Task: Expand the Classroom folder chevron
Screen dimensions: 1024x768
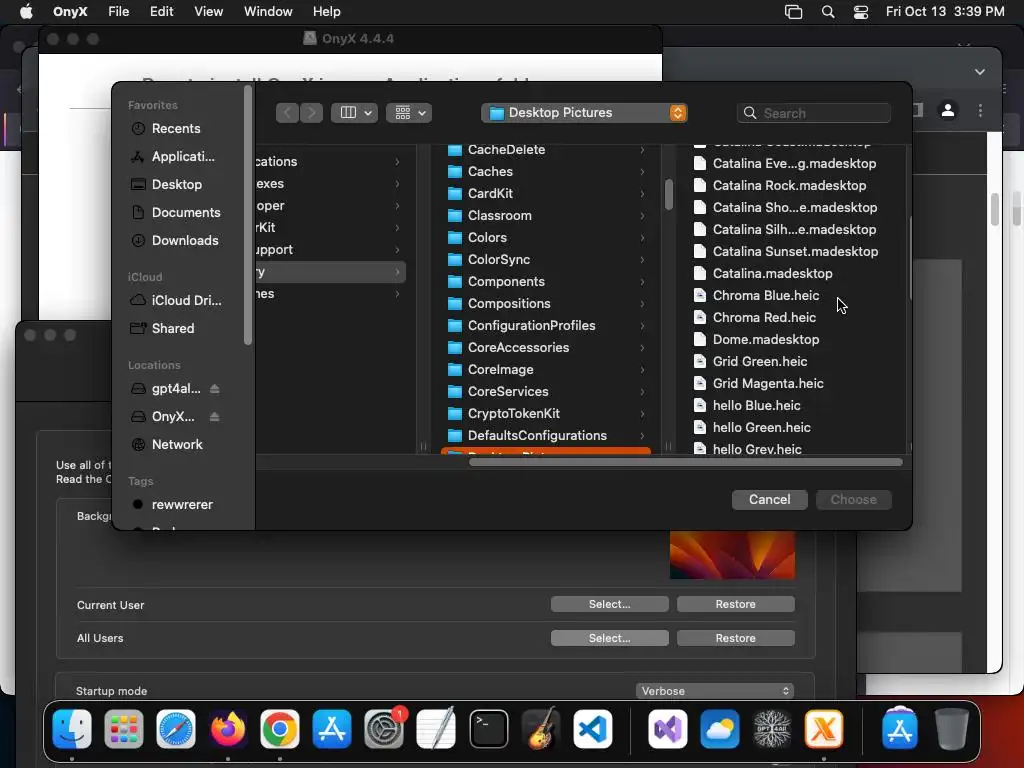Action: [x=643, y=216]
